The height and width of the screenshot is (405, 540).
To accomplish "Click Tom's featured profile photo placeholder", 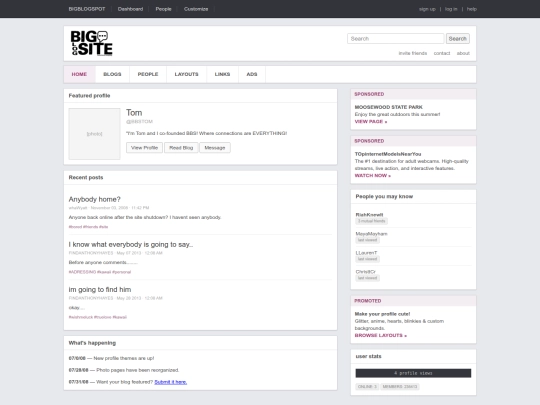I will click(x=94, y=134).
